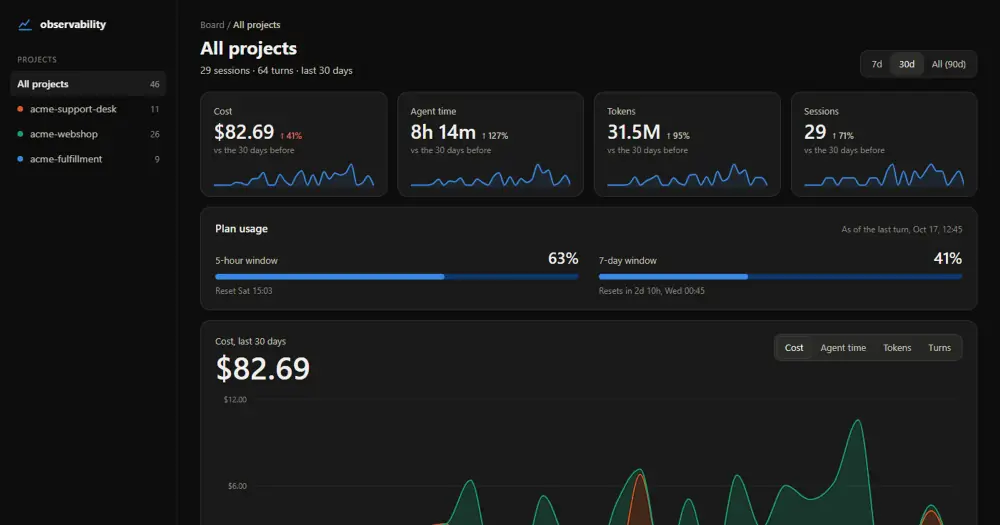Open the acme-fulfillment project
Viewport: 1000px width, 525px height.
click(88, 159)
